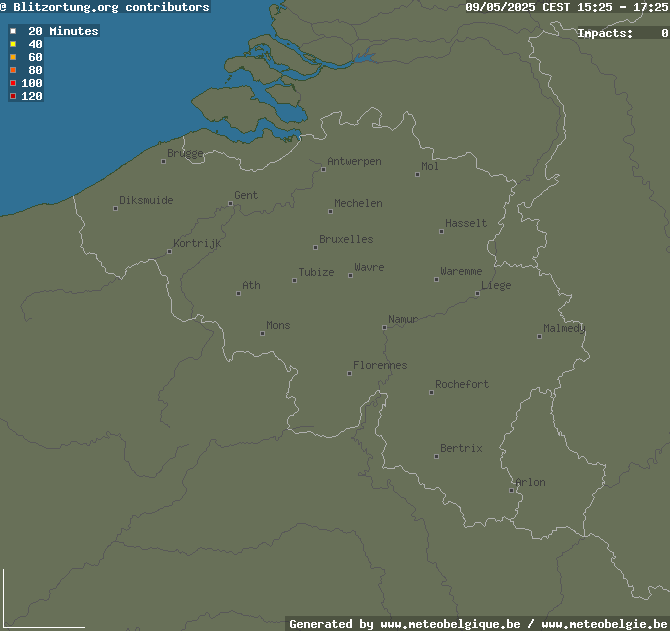Image resolution: width=670 pixels, height=631 pixels.
Task: Click the Gent city marker
Action: coord(231,204)
